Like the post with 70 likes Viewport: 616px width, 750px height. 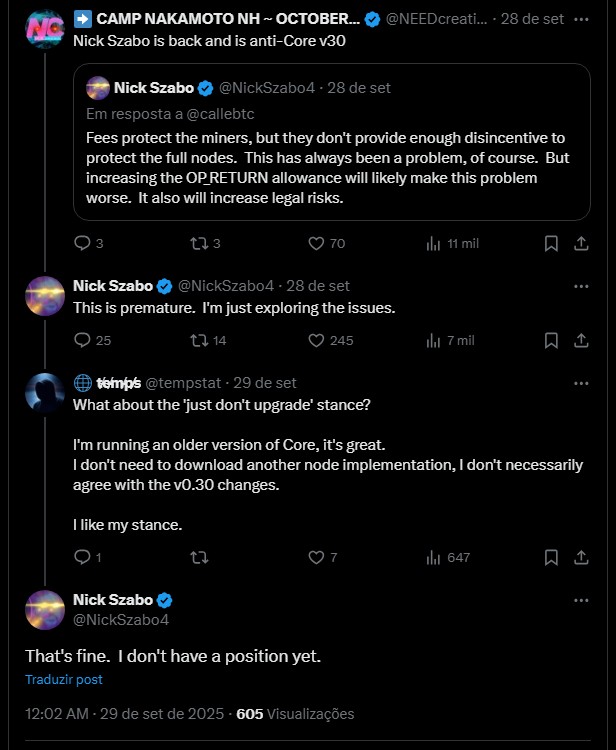[316, 243]
